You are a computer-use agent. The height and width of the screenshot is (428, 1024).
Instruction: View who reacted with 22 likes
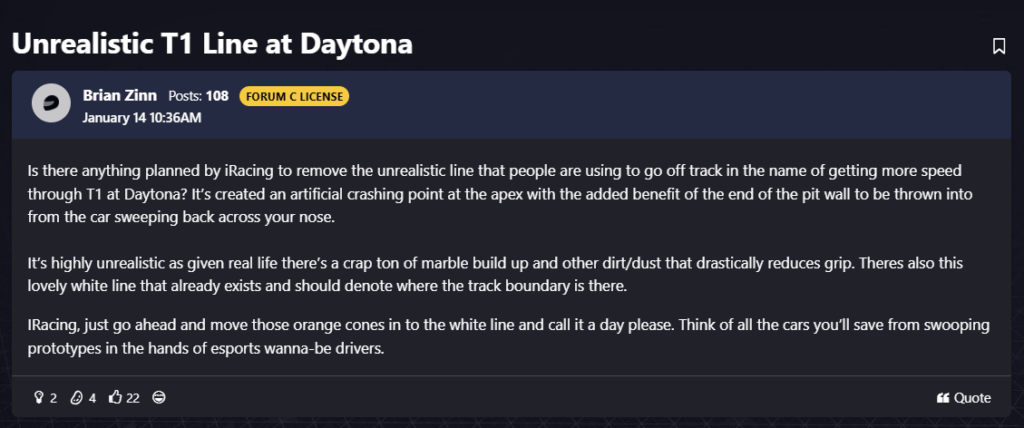tap(133, 397)
